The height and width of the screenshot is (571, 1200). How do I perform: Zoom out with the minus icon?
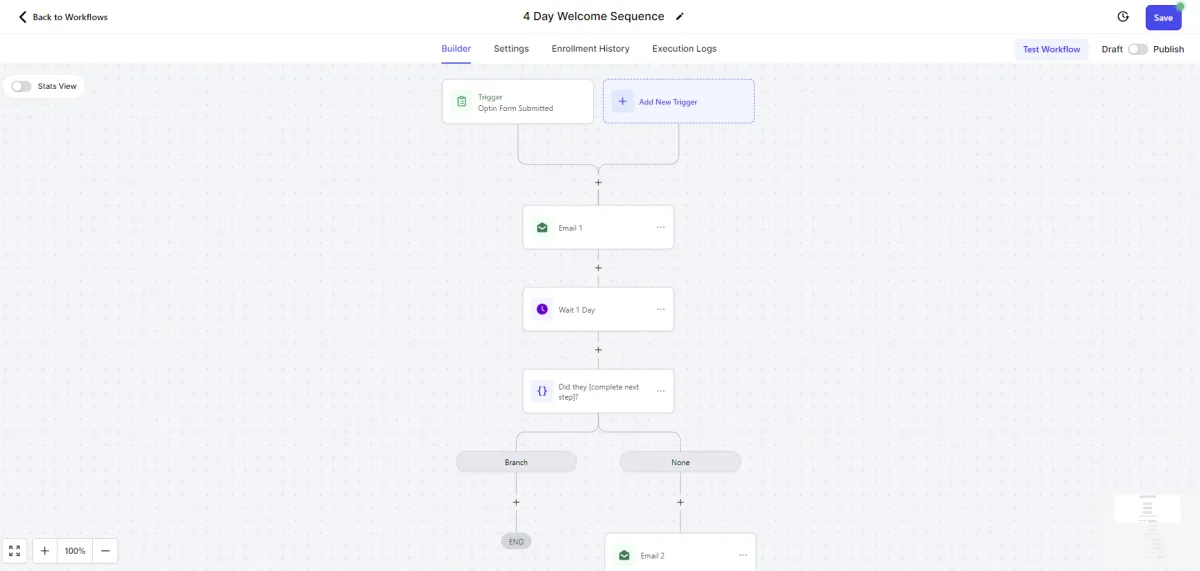[x=105, y=551]
